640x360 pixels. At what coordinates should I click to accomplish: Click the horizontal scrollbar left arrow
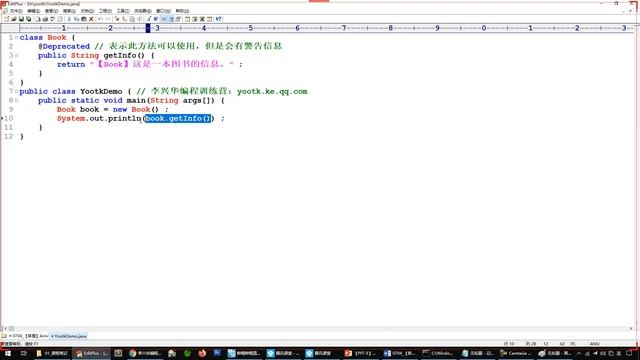tap(5, 328)
